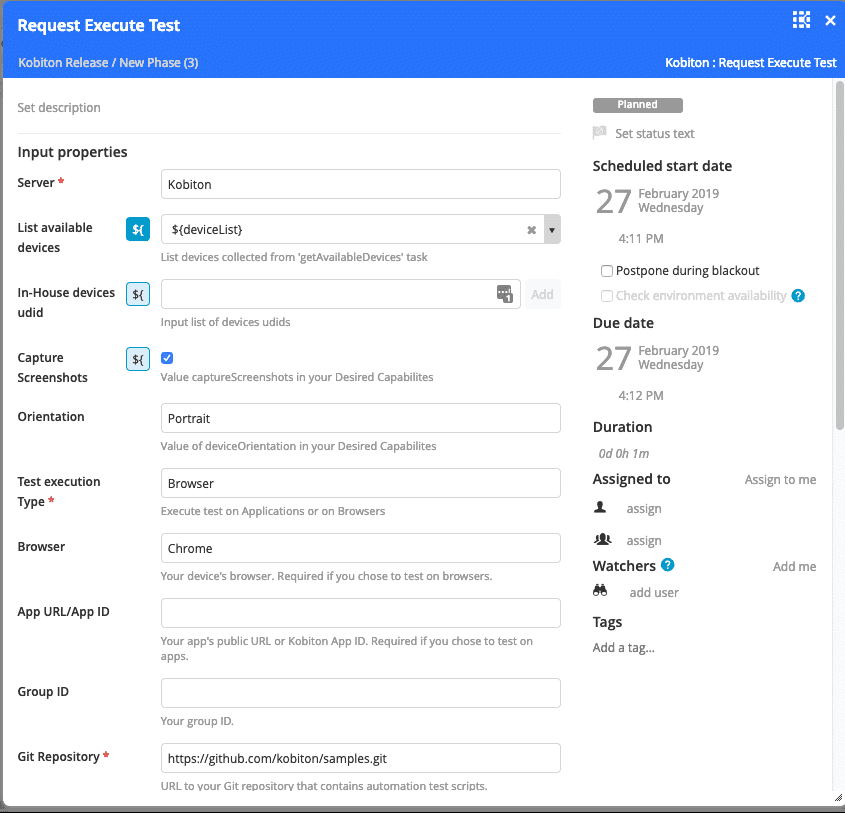845x813 pixels.
Task: Clear the ${deviceList} selection with the x
Action: pyautogui.click(x=532, y=230)
